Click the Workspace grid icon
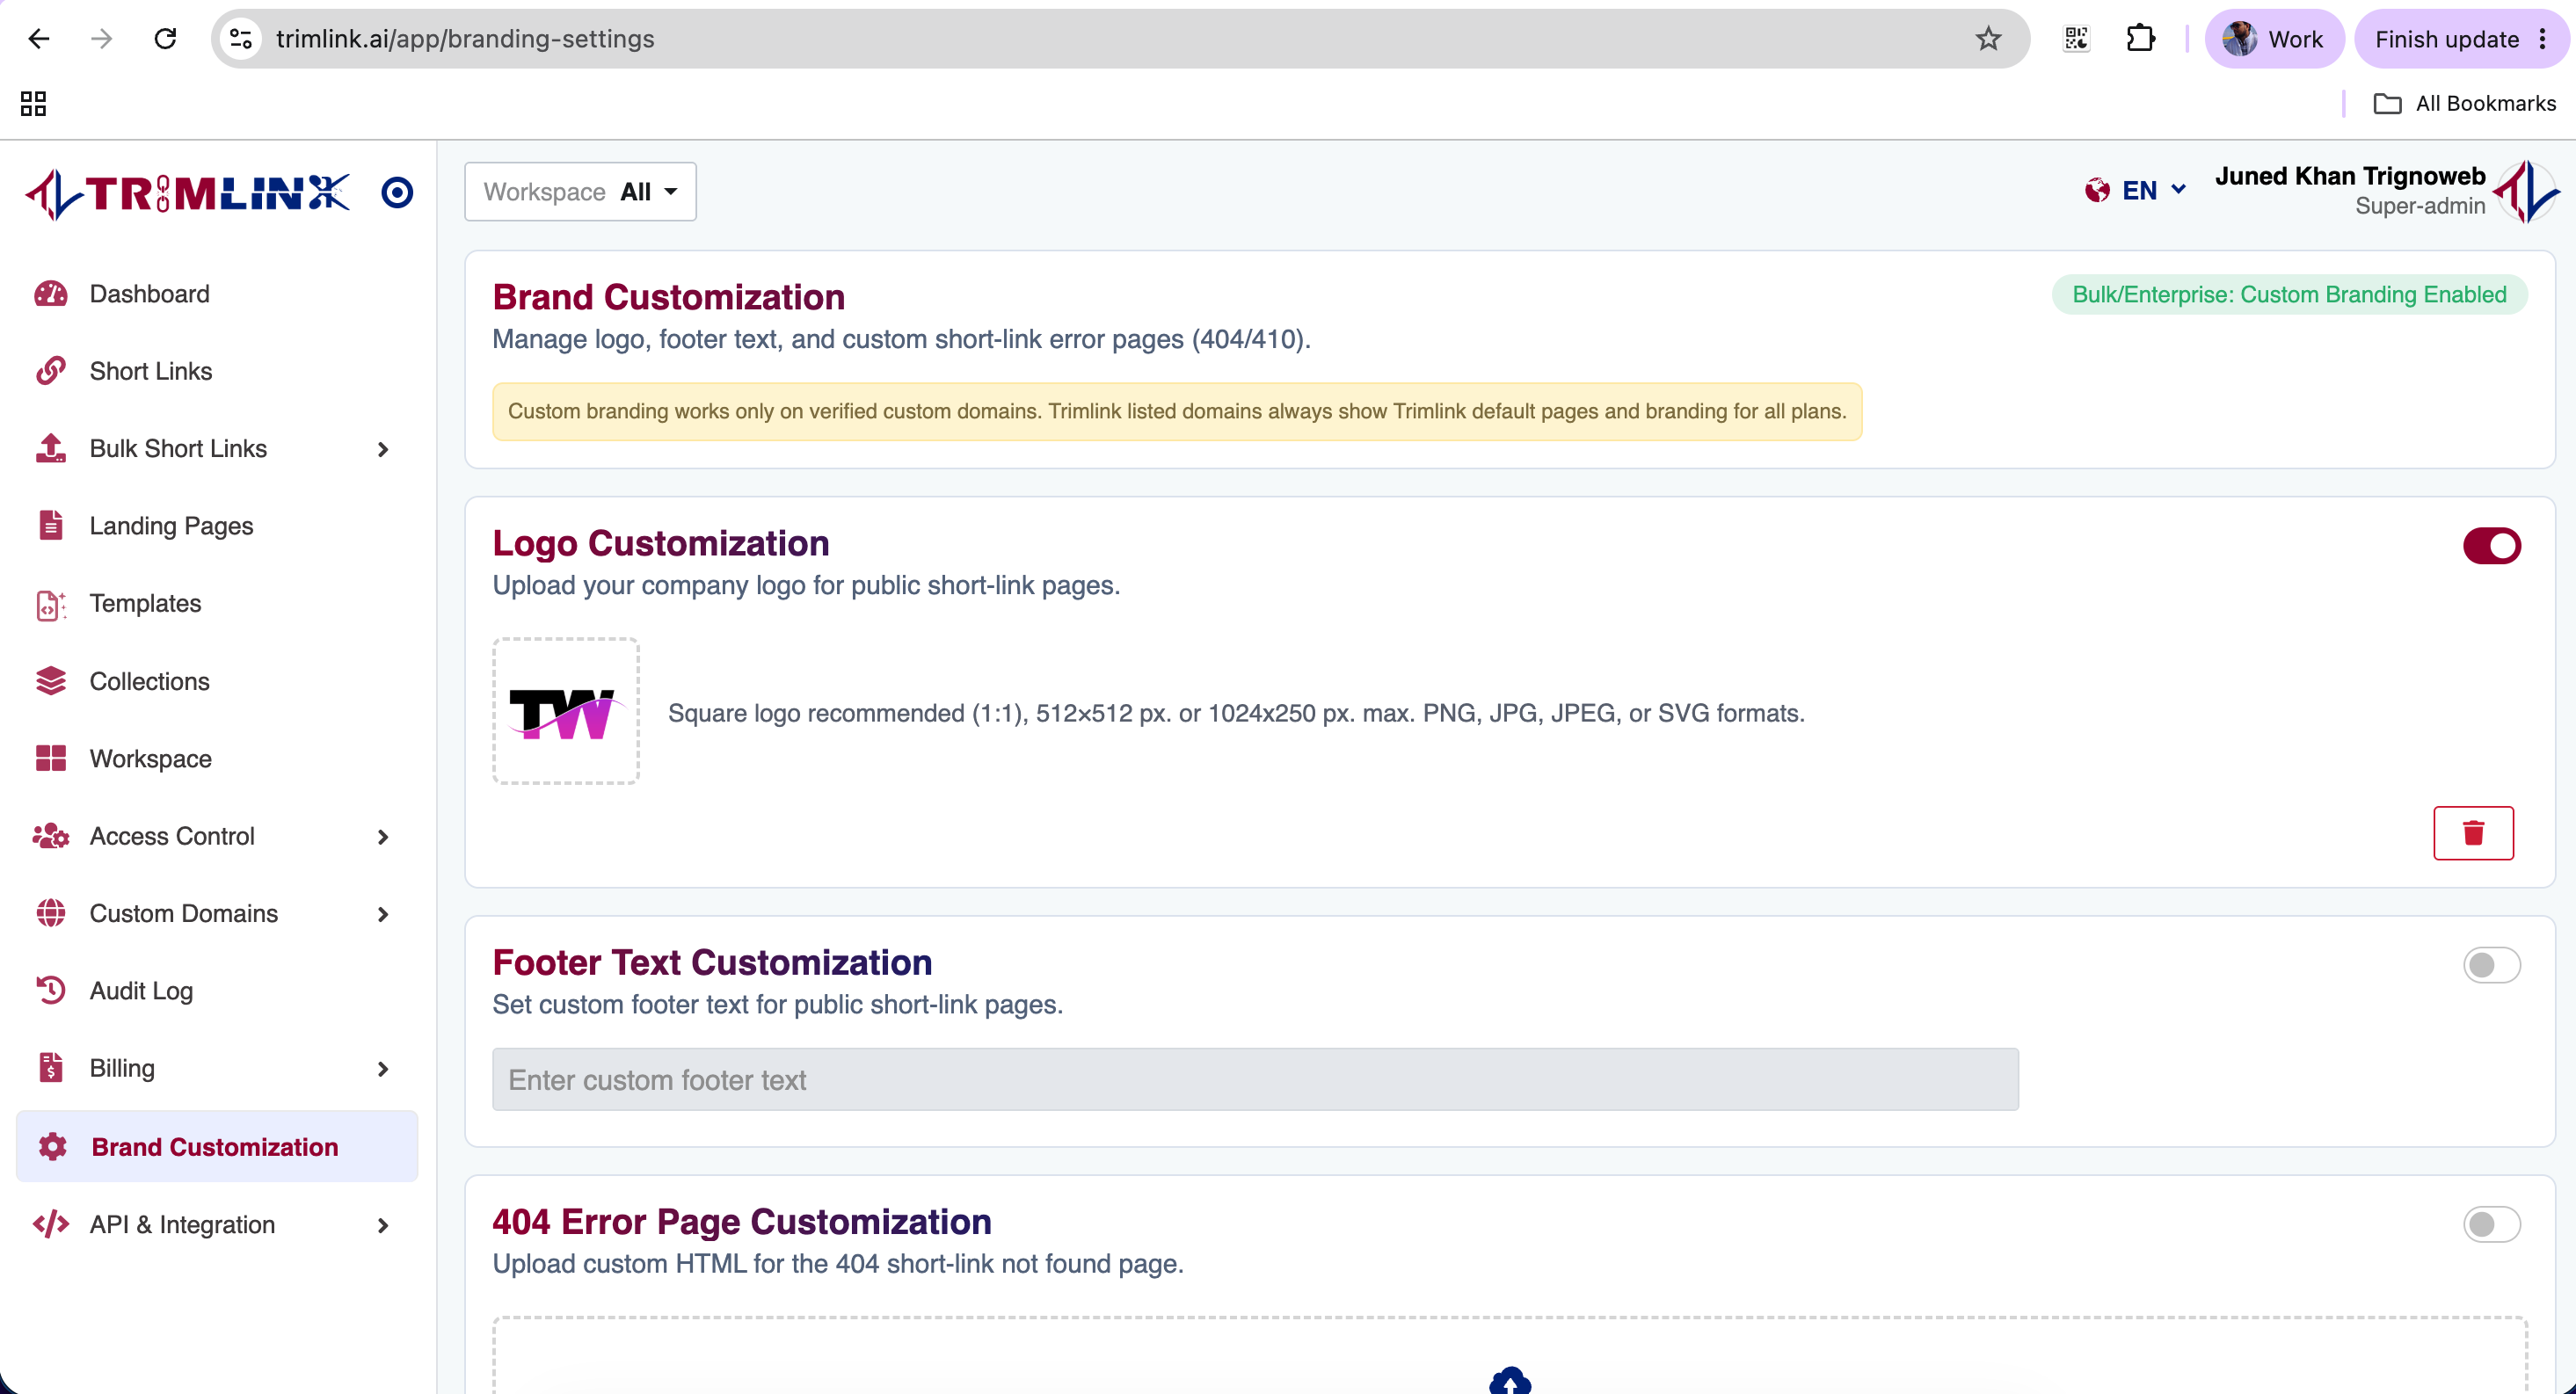 (x=51, y=758)
